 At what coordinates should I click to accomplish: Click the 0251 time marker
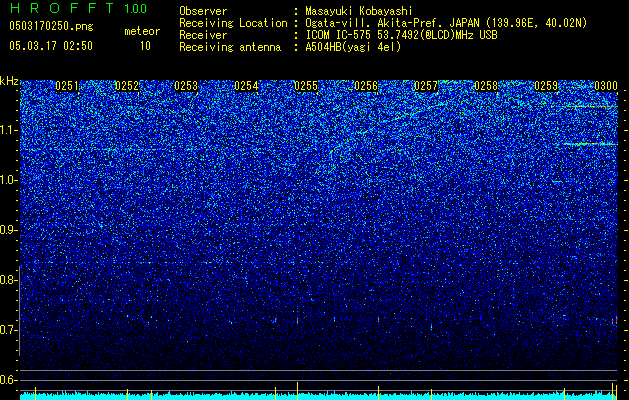click(x=67, y=86)
